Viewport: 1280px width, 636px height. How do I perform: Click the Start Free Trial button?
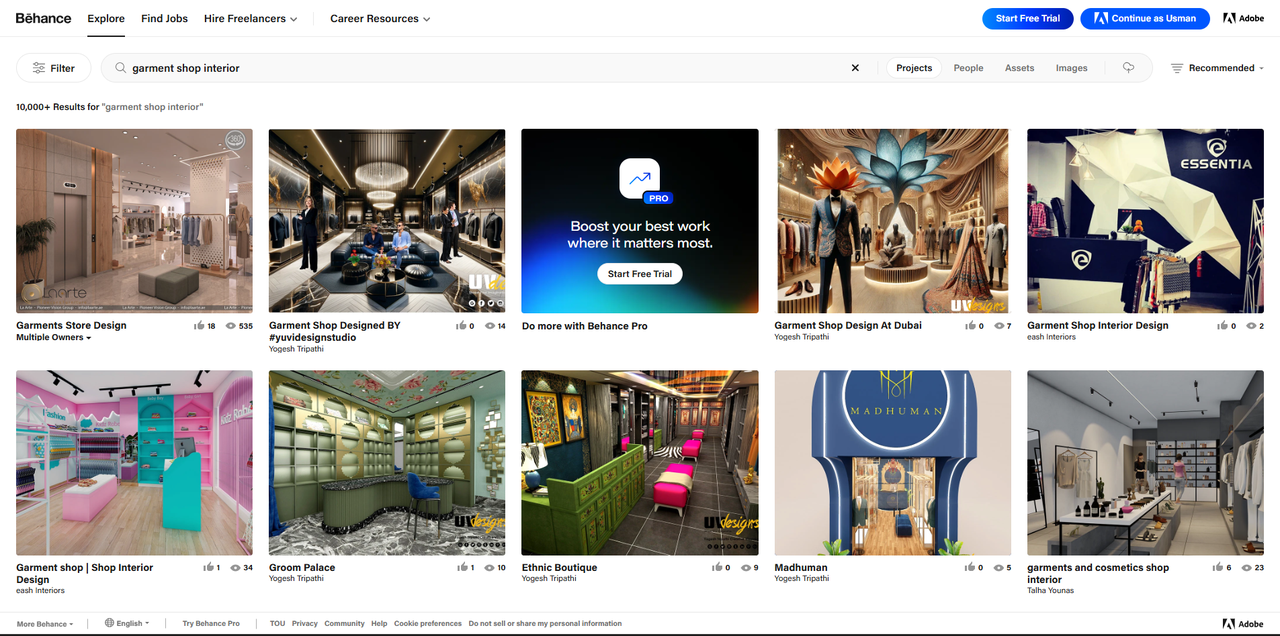1027,17
